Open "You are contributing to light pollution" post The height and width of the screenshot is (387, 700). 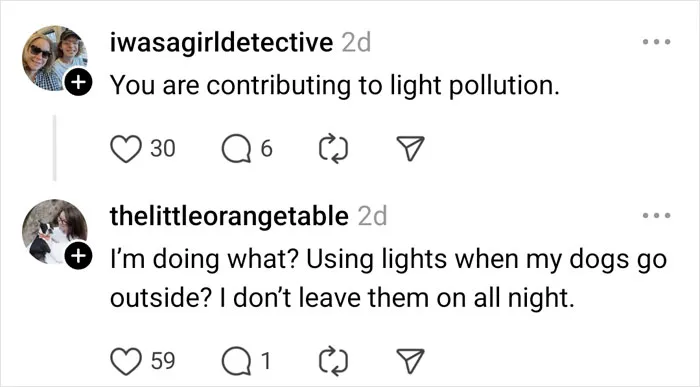334,85
